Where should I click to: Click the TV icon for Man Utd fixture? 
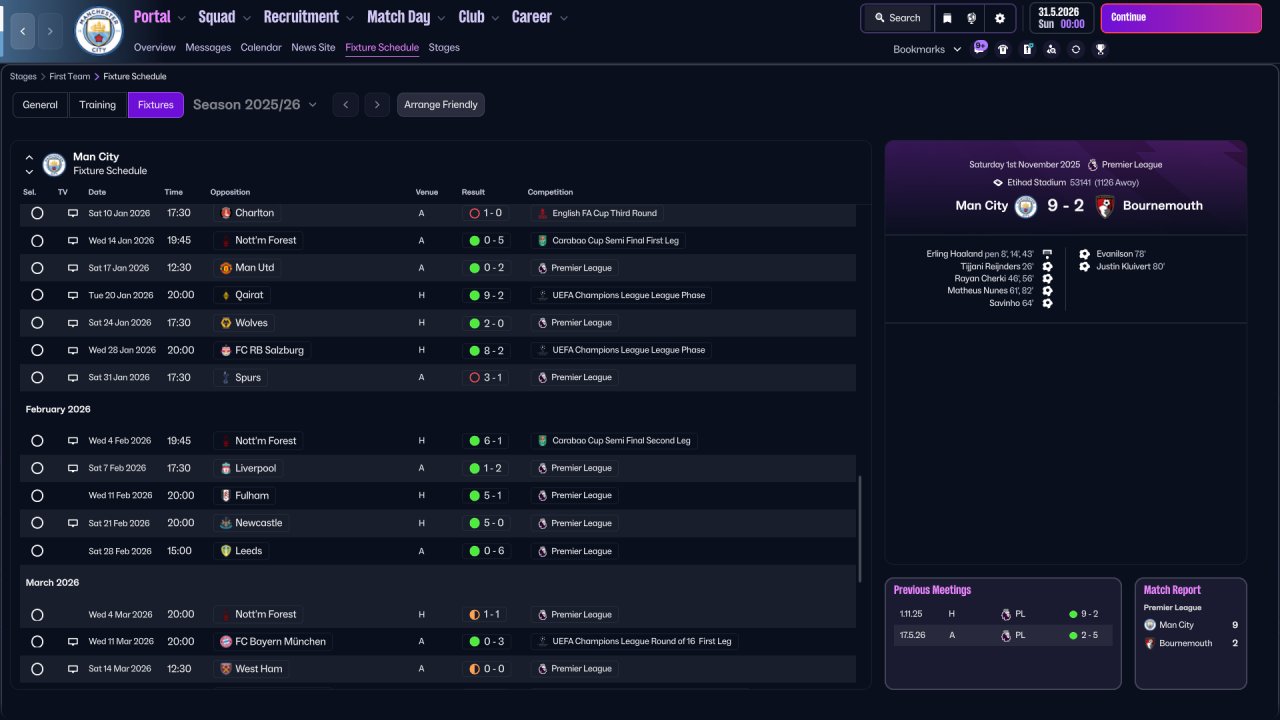(72, 268)
